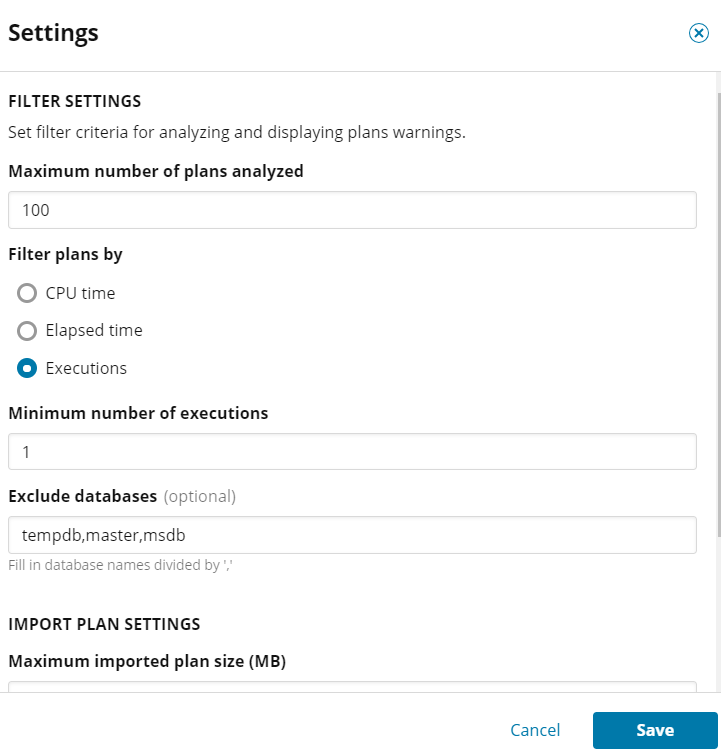721x753 pixels.
Task: Cancel the settings changes
Action: [535, 730]
